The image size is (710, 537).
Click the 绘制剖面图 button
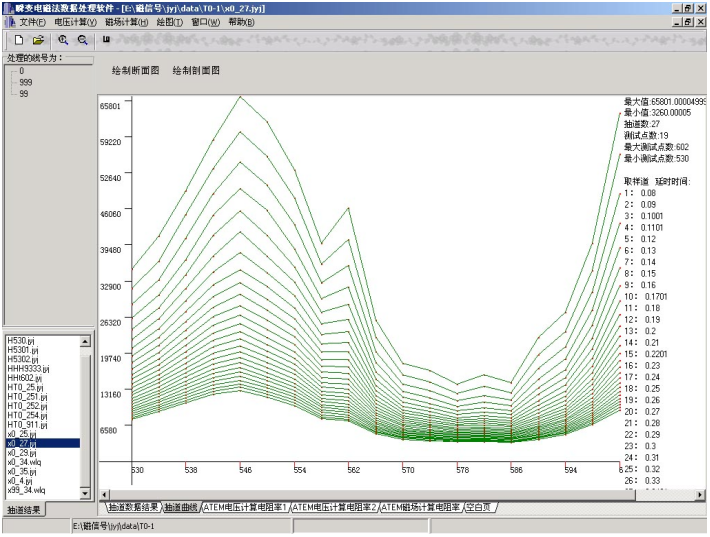pos(196,71)
